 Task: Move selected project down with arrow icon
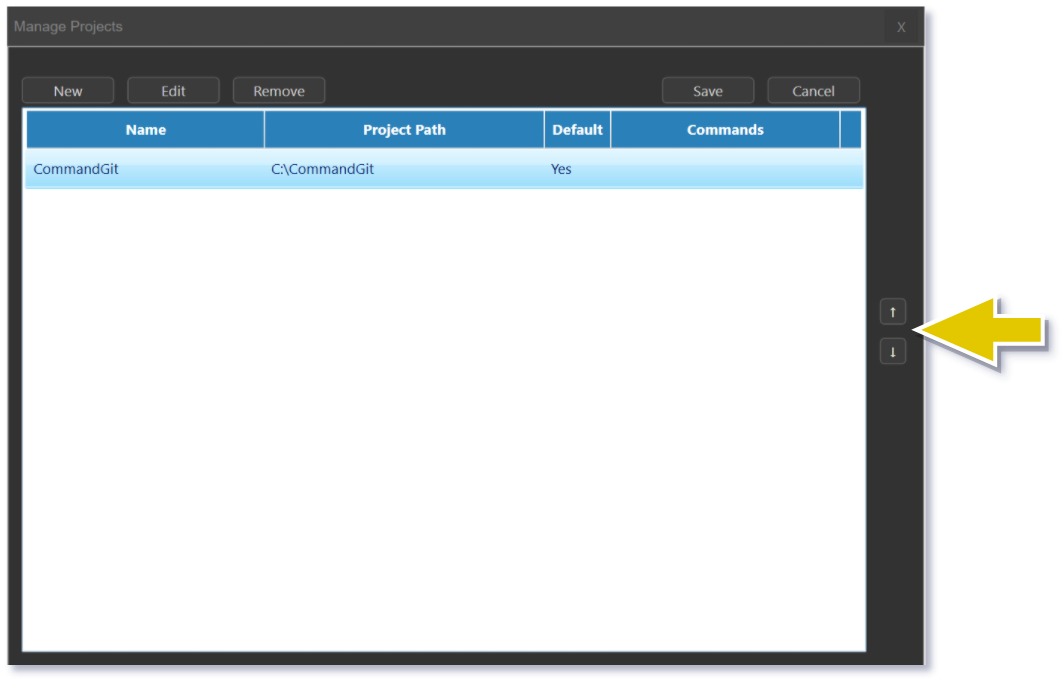pos(893,352)
